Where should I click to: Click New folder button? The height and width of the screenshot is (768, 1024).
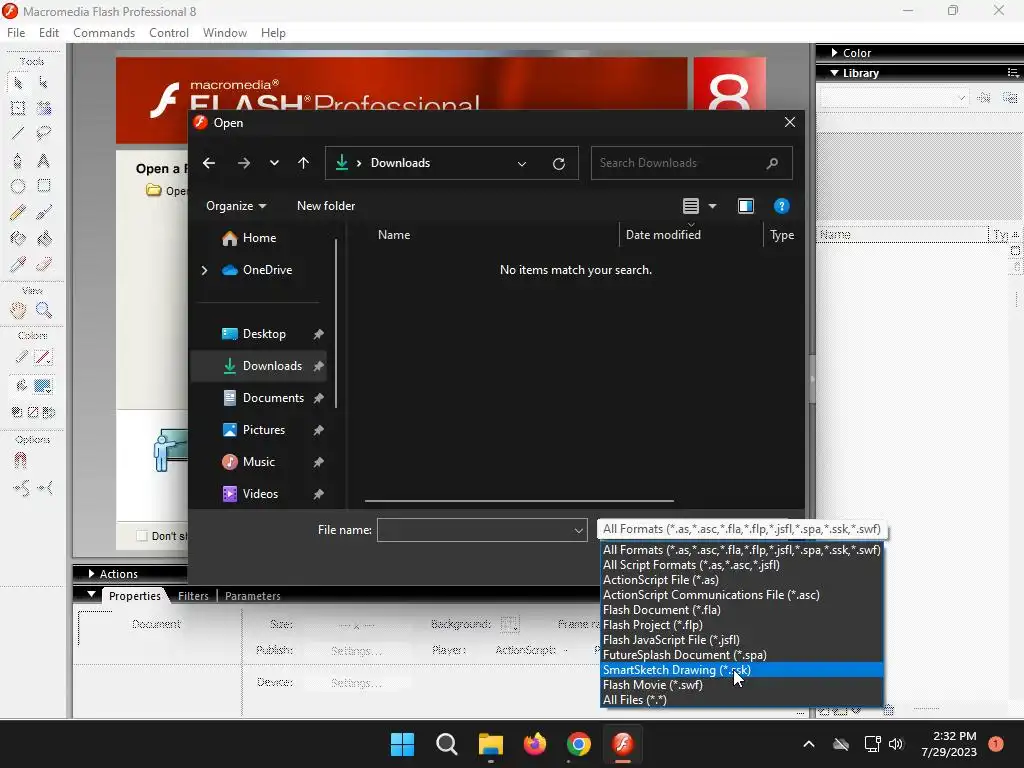click(x=326, y=206)
